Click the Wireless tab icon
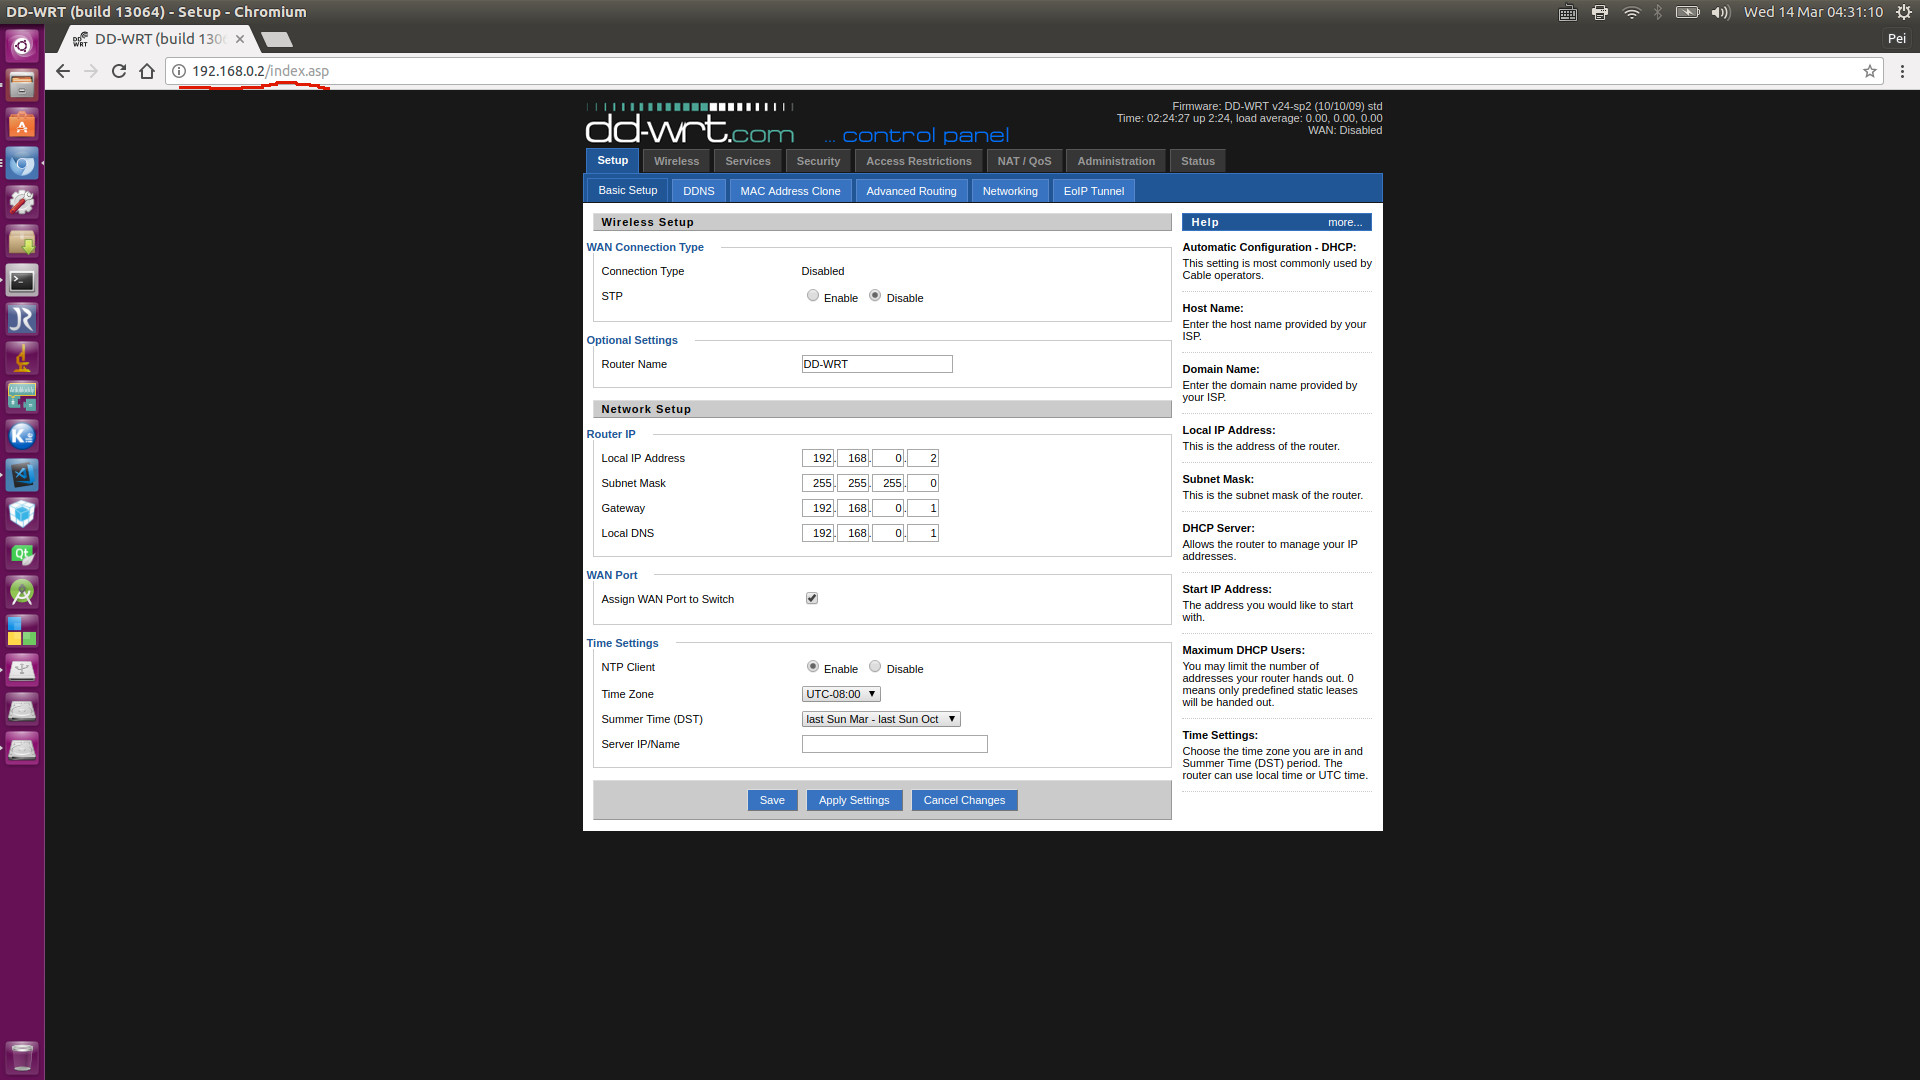Image resolution: width=1920 pixels, height=1080 pixels. (x=675, y=160)
